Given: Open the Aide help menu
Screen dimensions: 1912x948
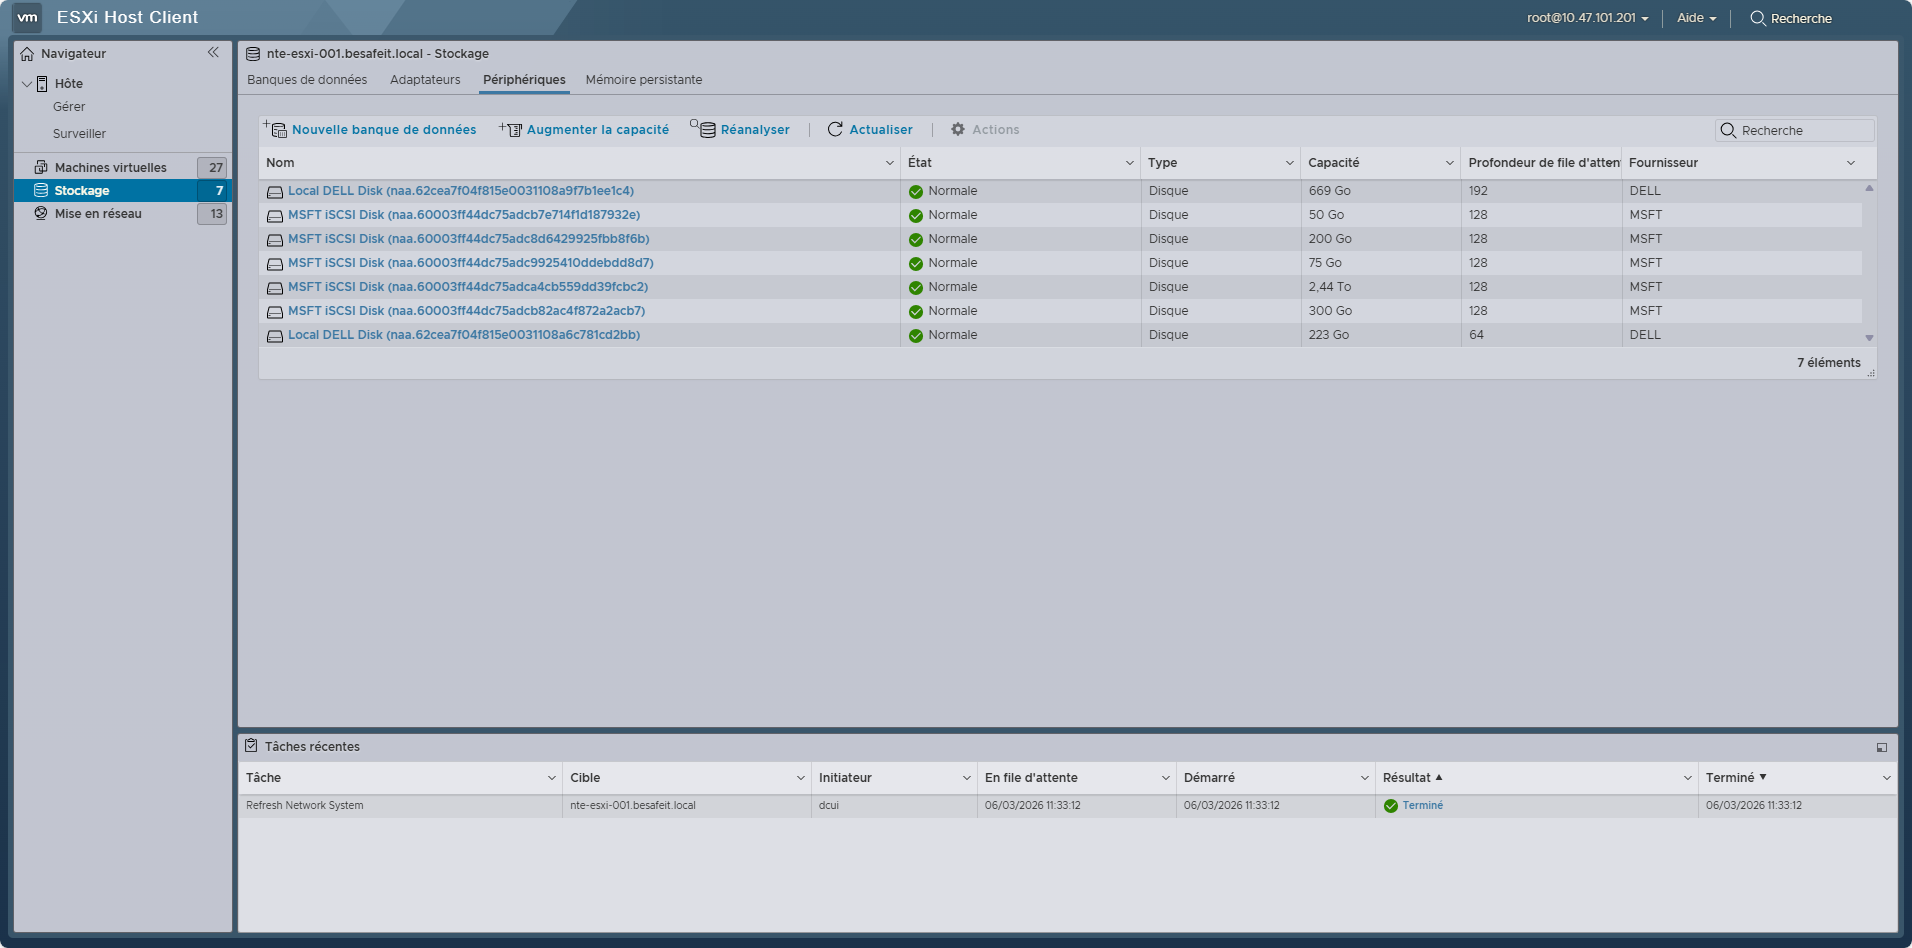Looking at the screenshot, I should 1696,18.
